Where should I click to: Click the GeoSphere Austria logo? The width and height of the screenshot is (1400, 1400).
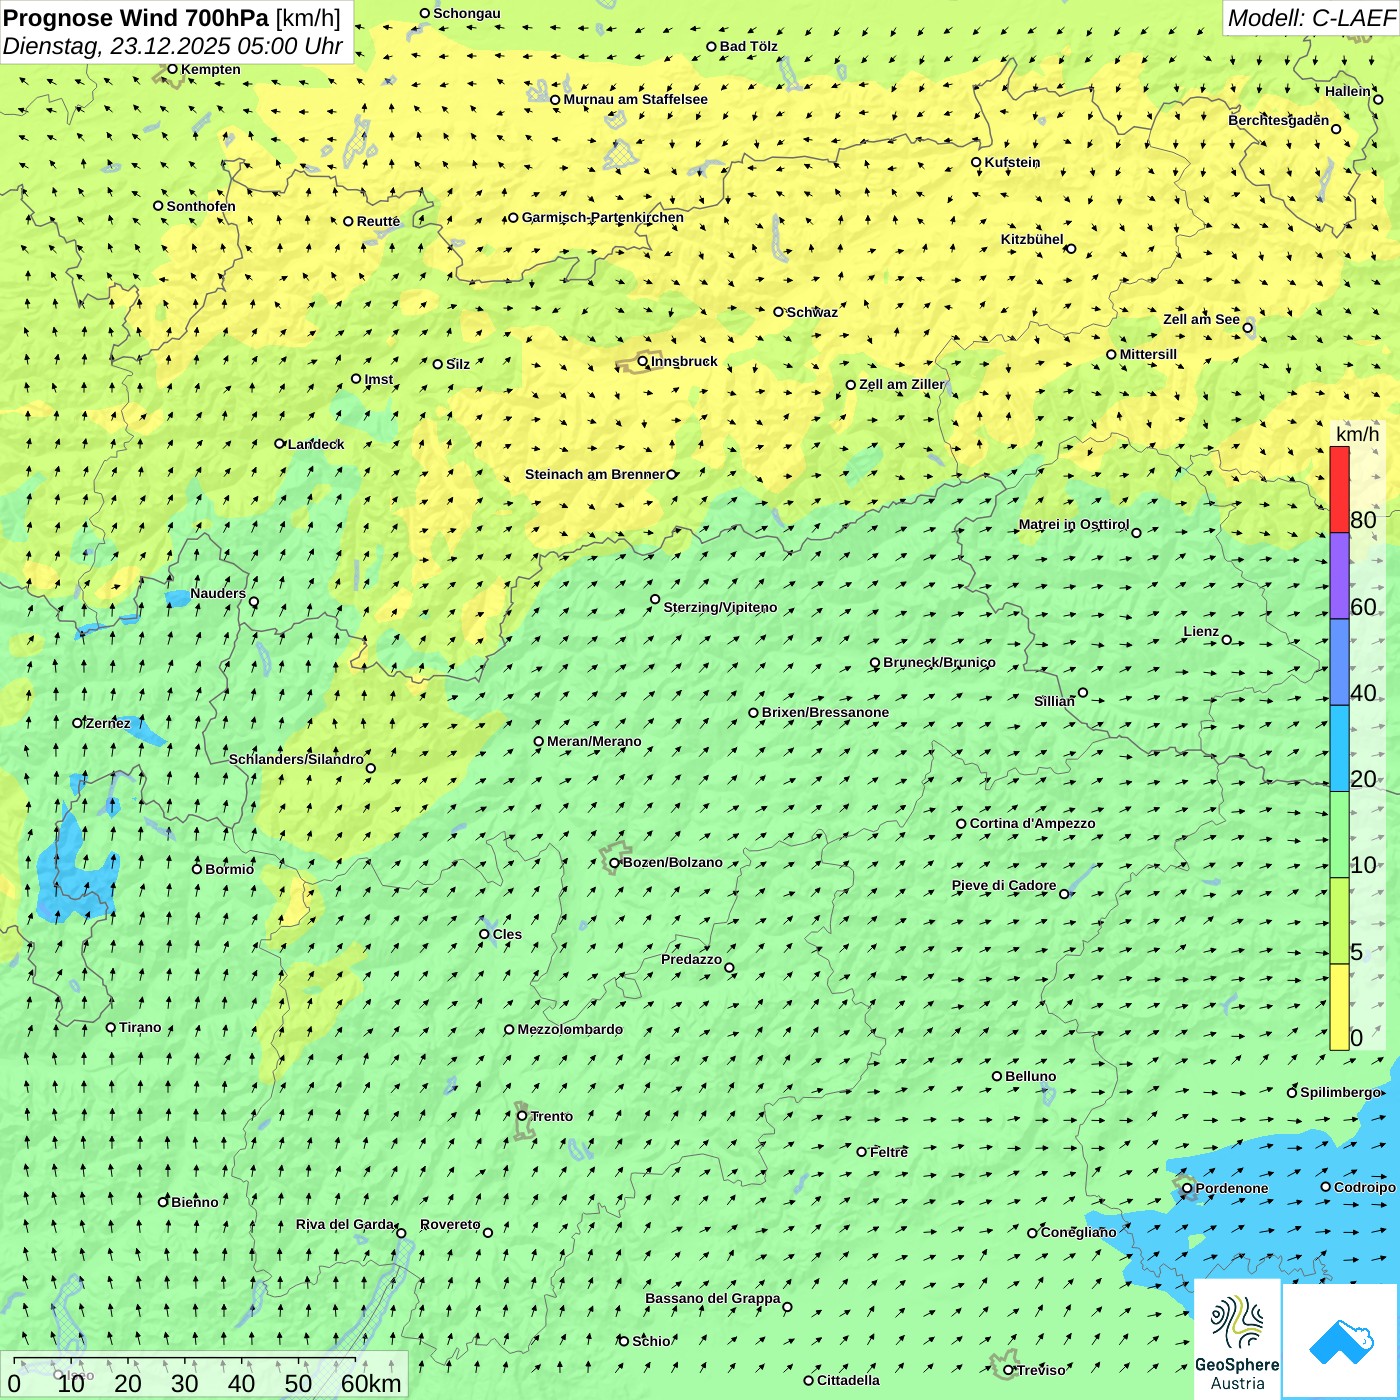point(1237,1341)
